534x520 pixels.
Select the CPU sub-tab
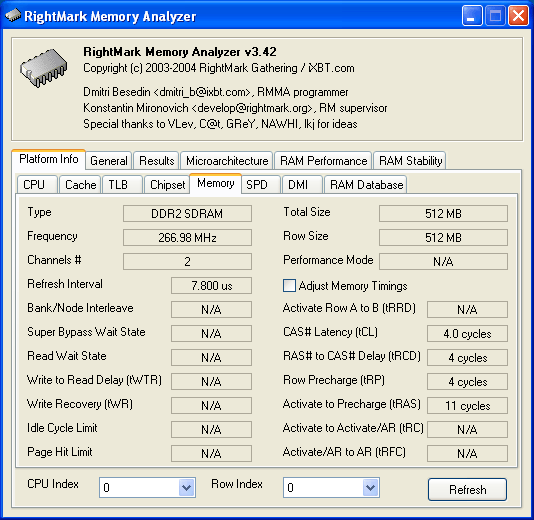point(37,185)
